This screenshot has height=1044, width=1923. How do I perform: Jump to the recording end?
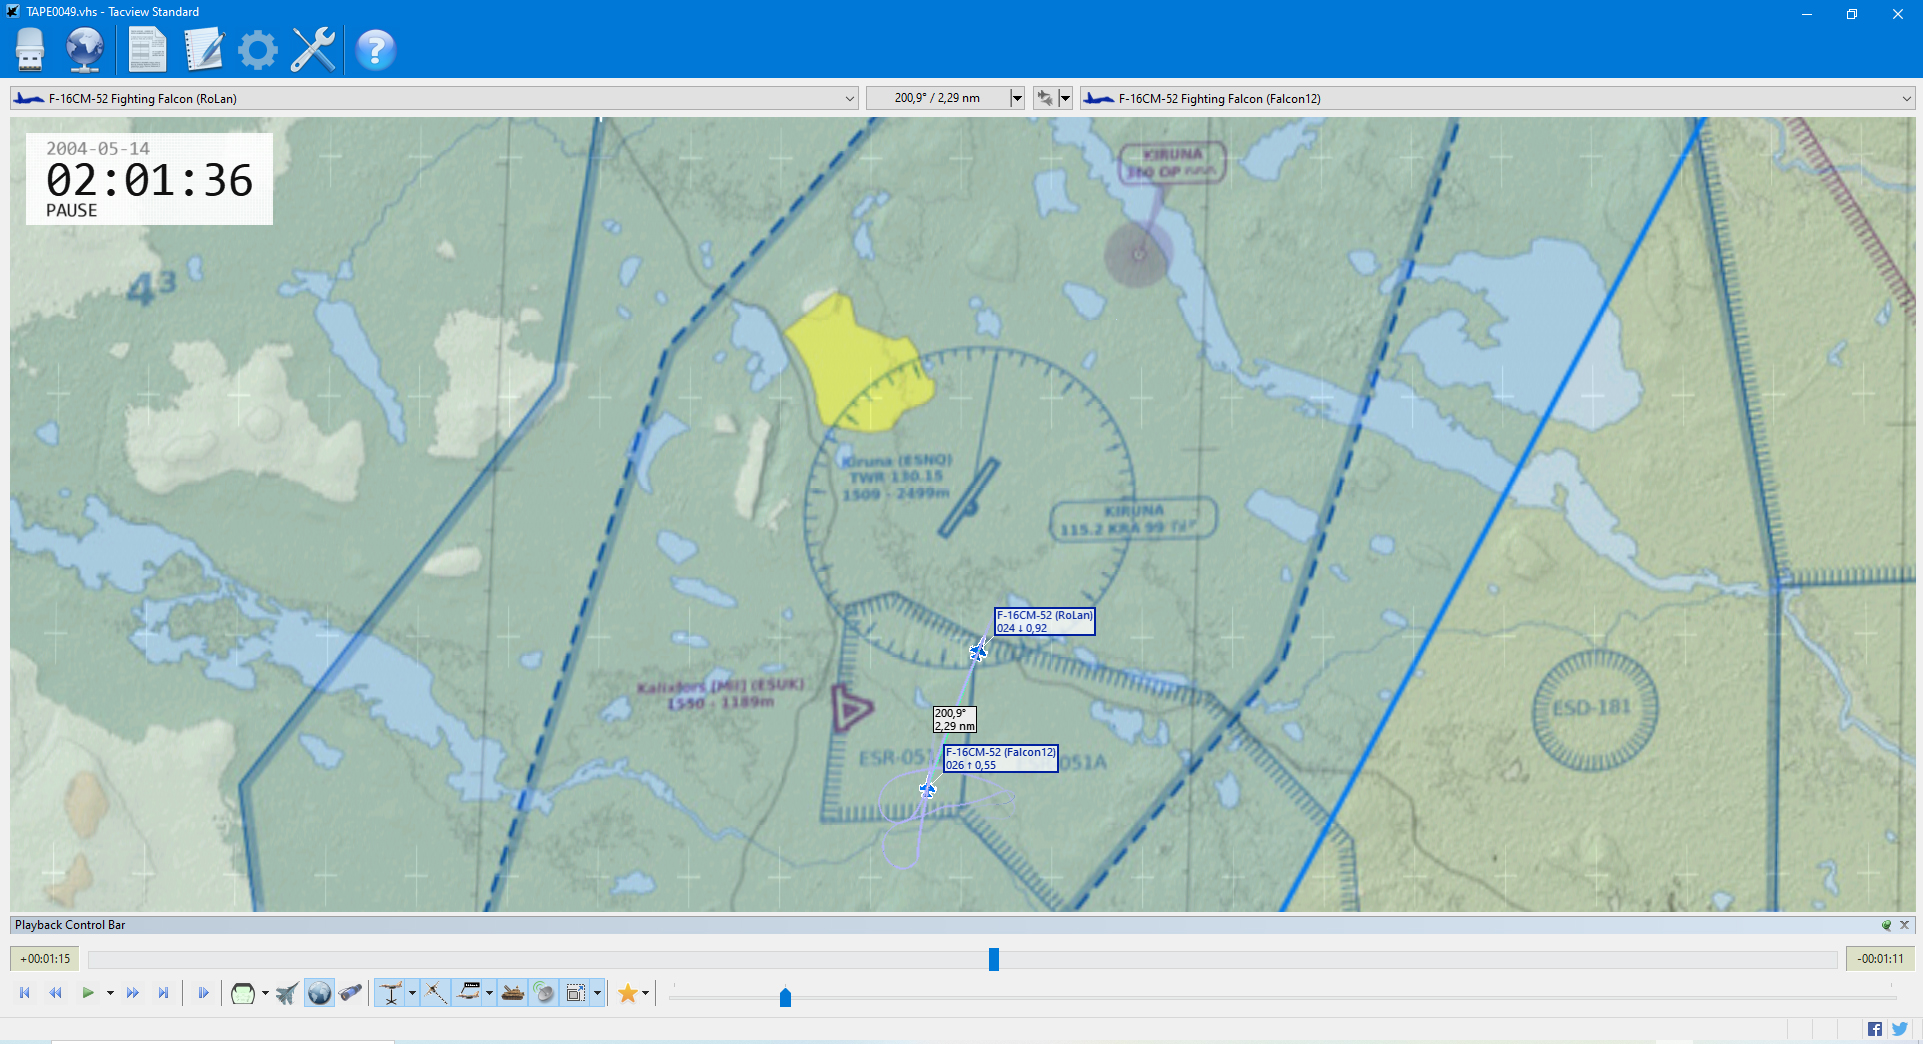click(x=163, y=993)
